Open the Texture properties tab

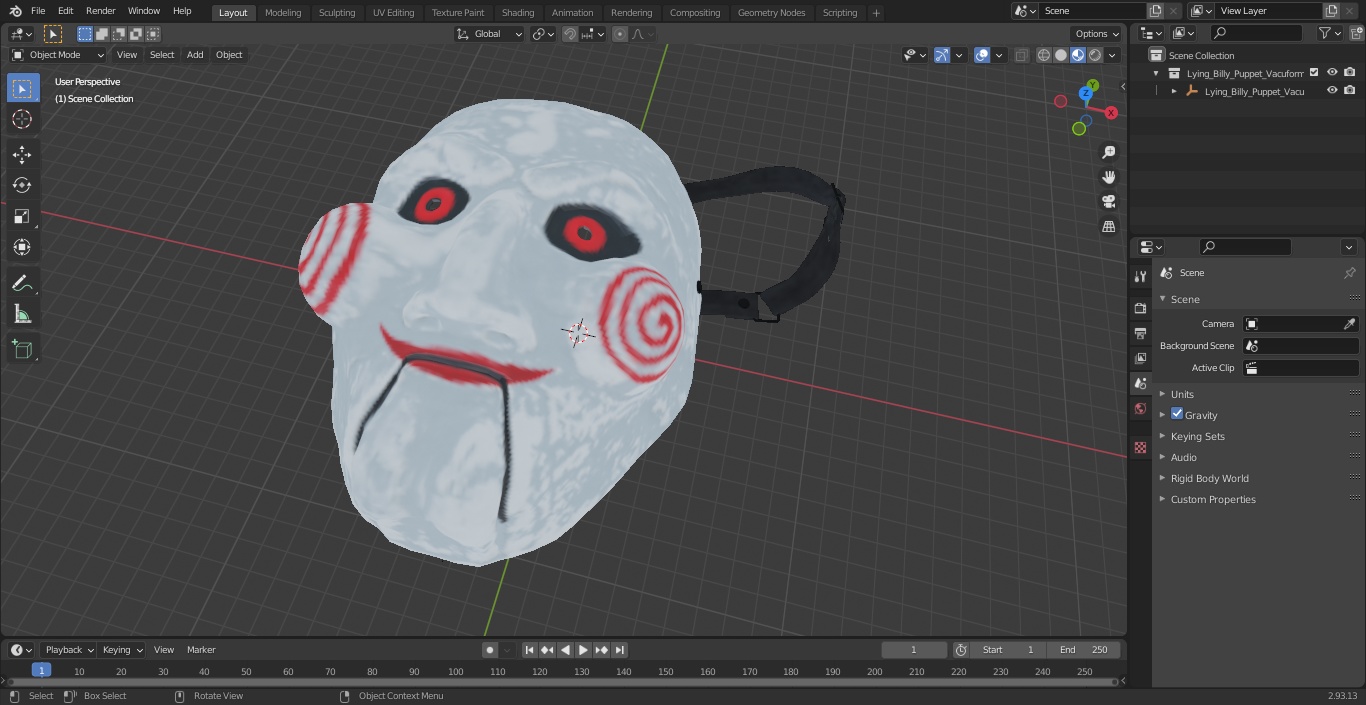tap(1140, 447)
